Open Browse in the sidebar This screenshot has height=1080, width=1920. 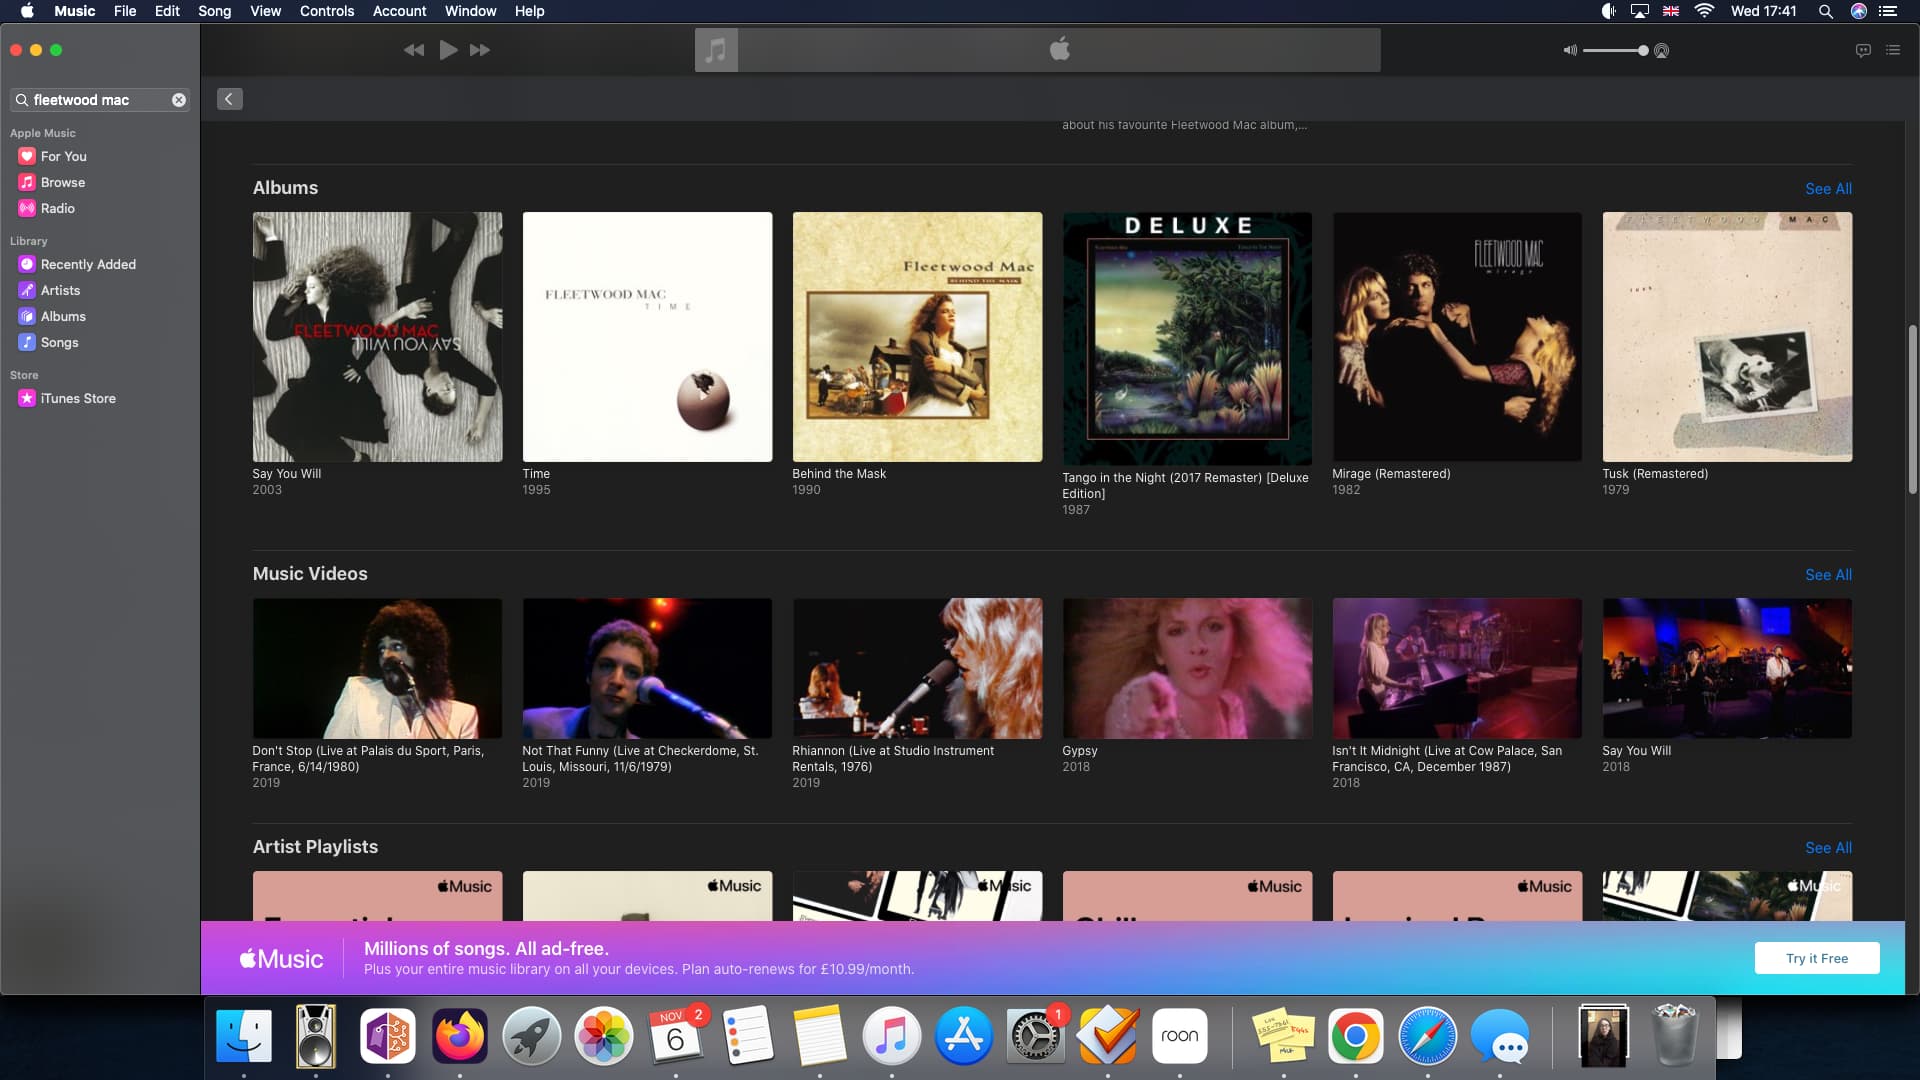pyautogui.click(x=62, y=182)
